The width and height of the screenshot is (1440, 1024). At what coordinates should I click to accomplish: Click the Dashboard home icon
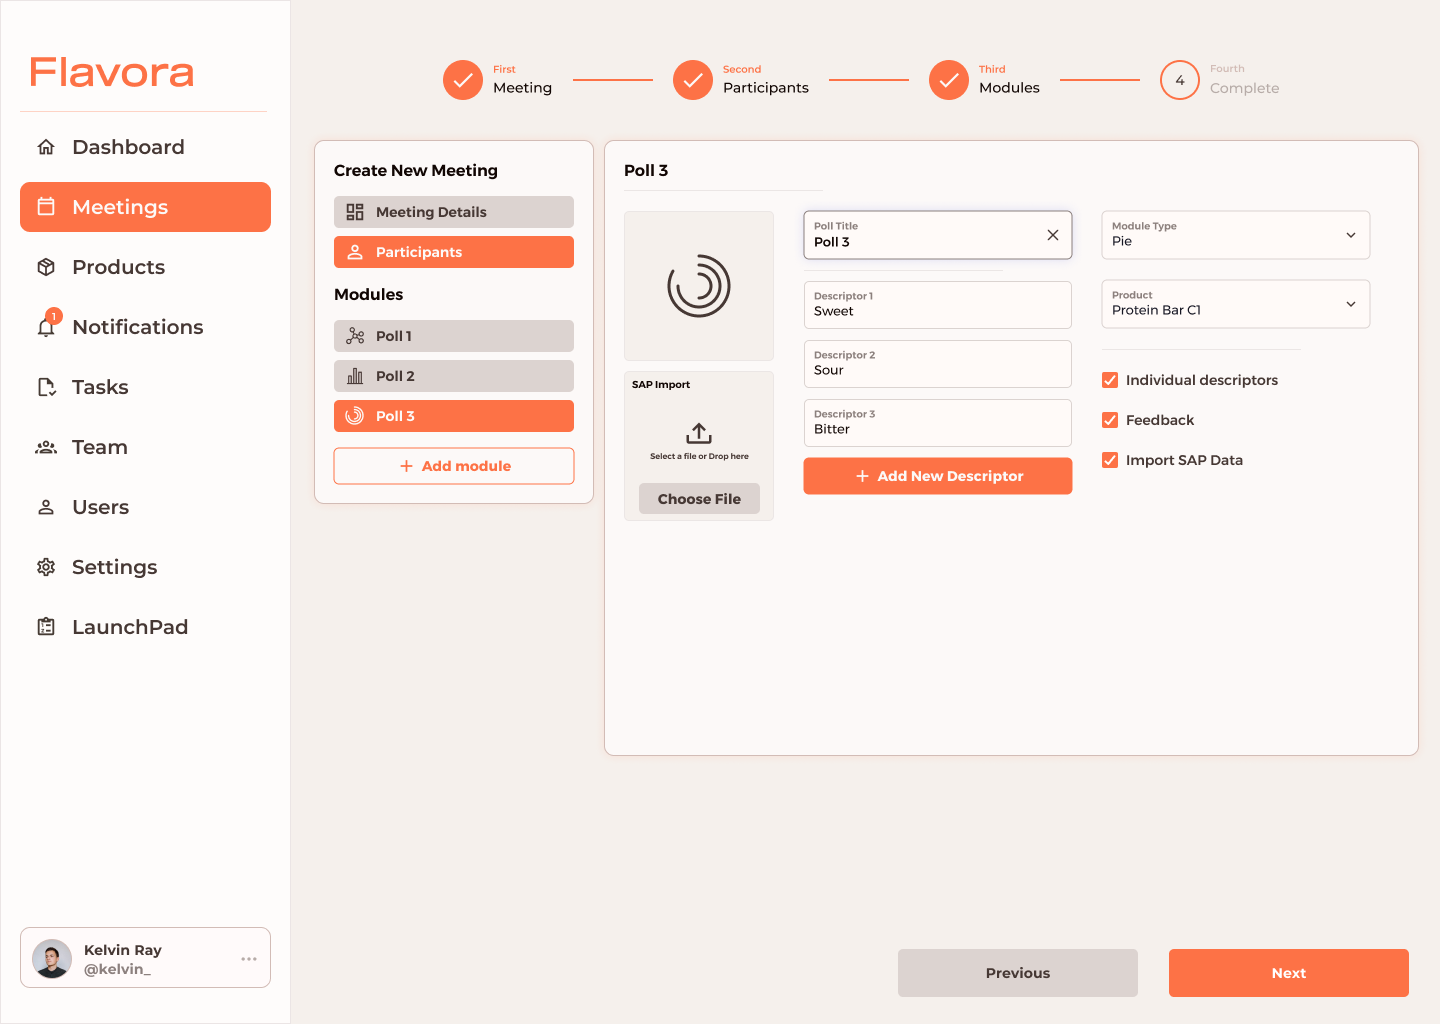[x=46, y=147]
